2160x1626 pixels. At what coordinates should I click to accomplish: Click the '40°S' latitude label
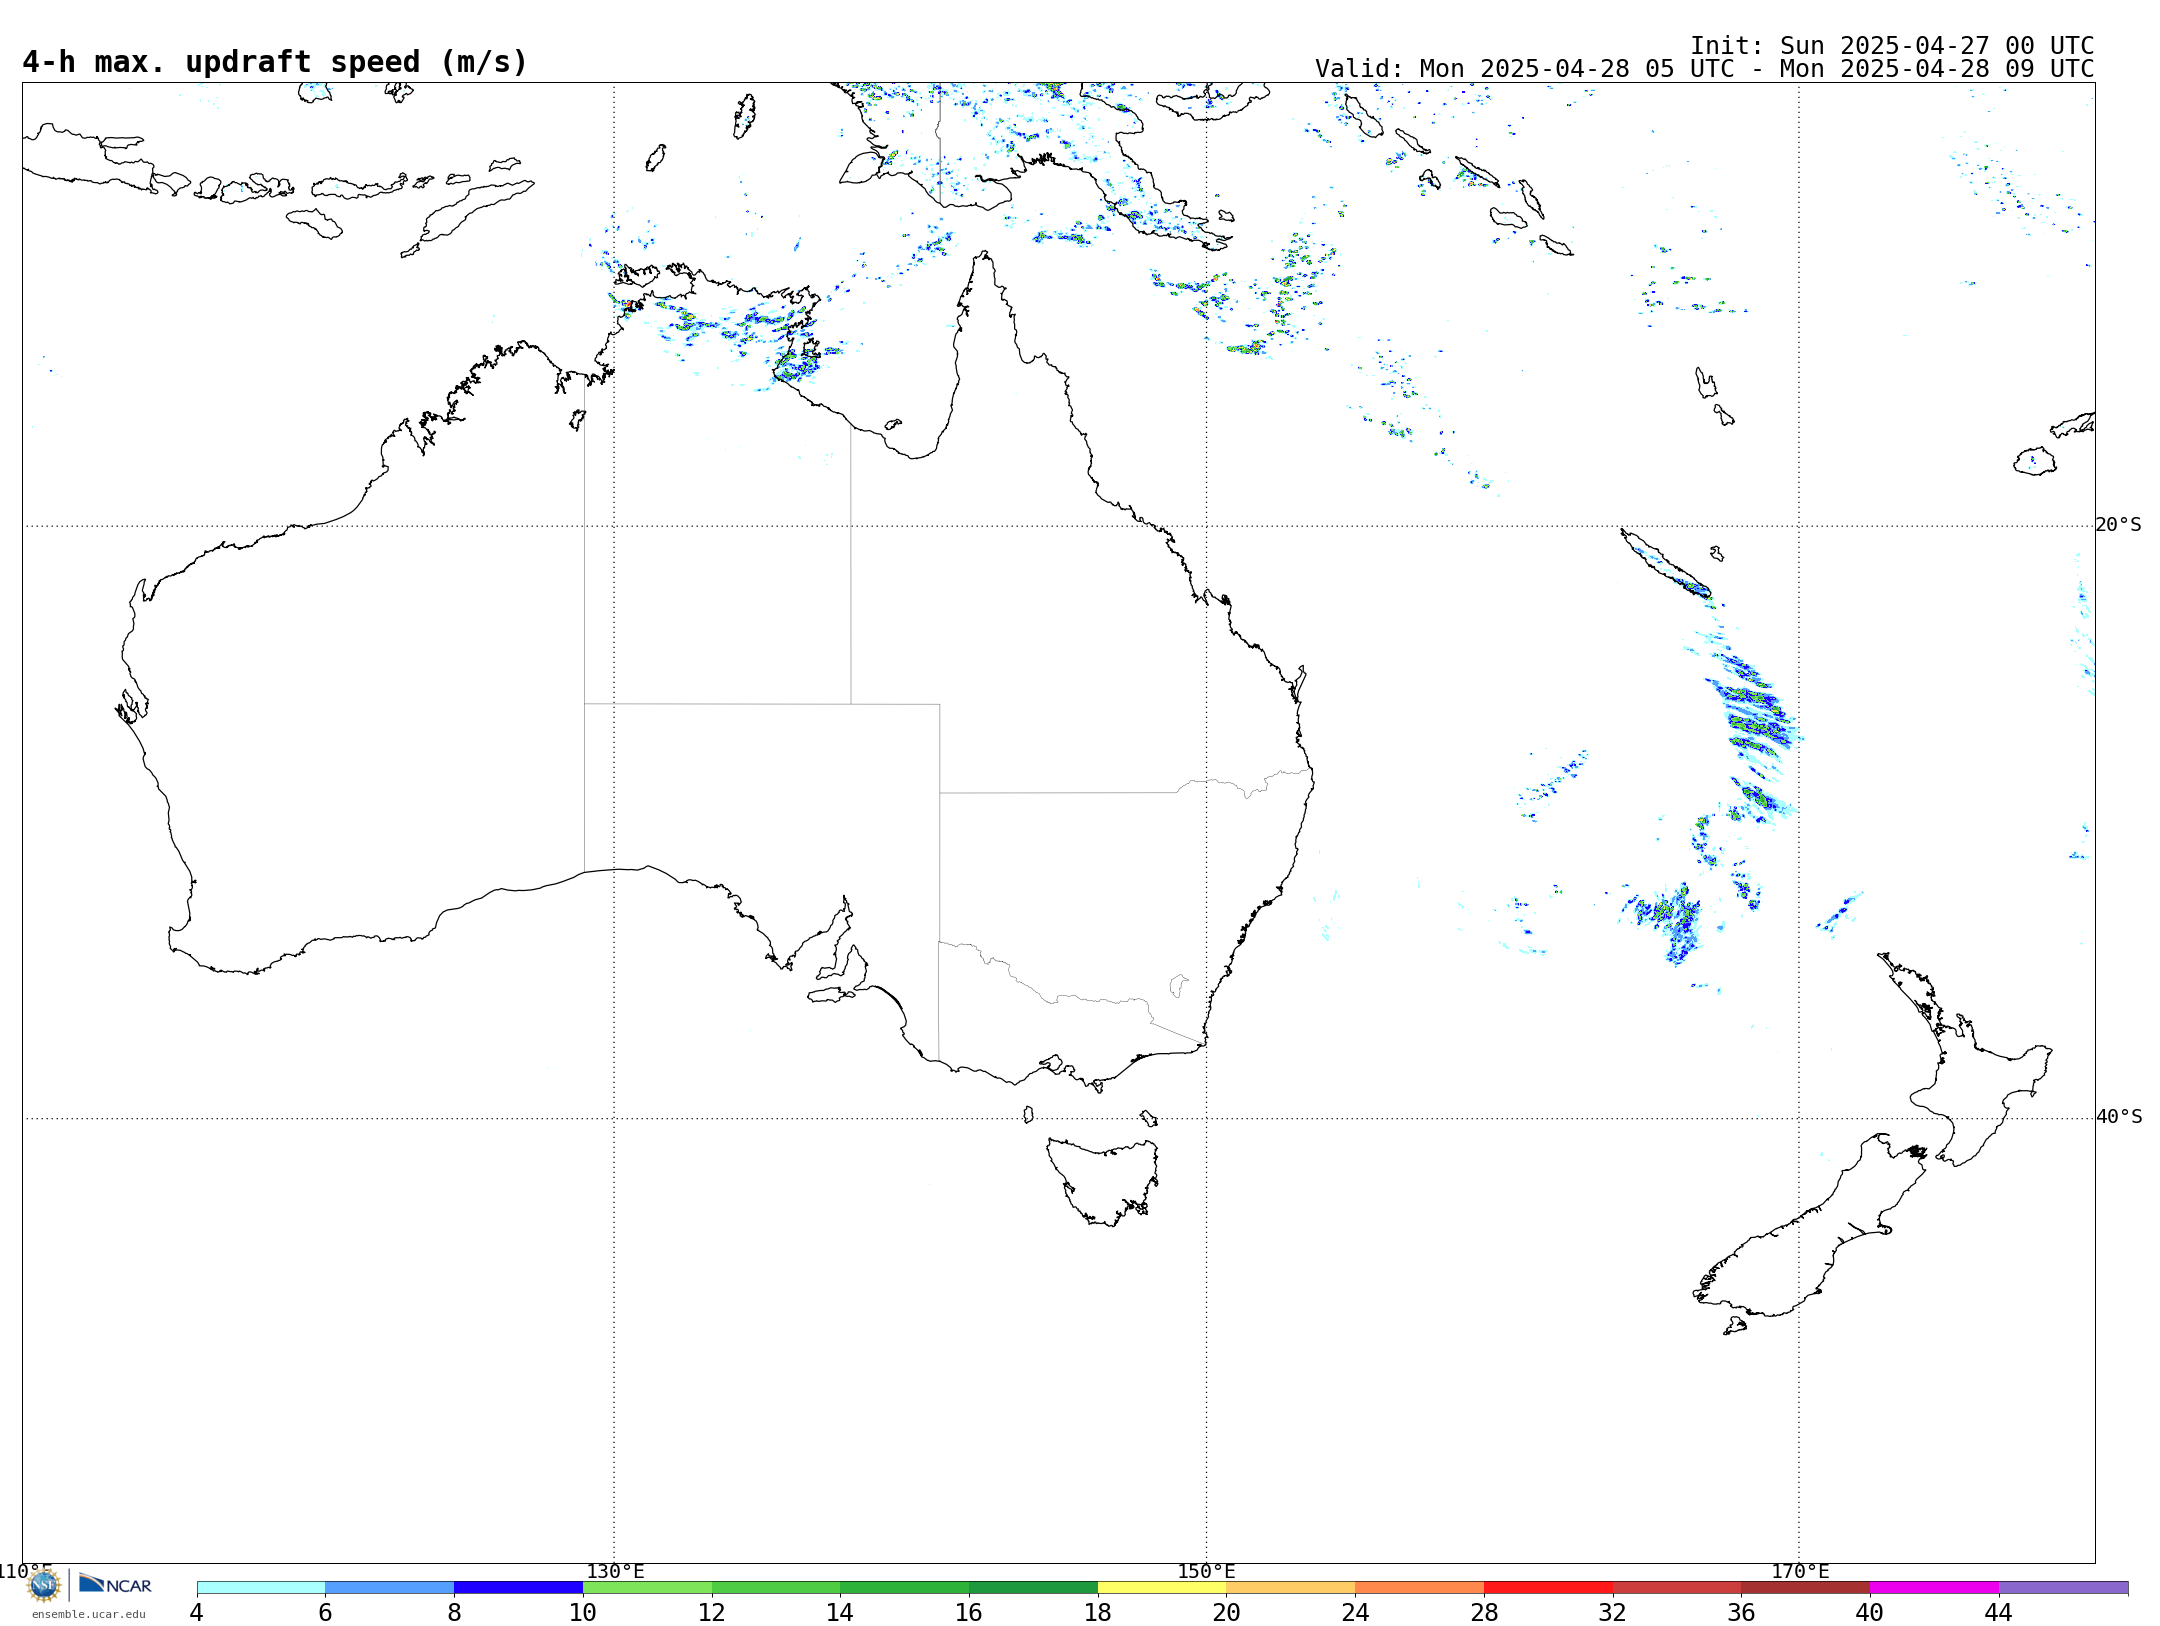click(2119, 1117)
